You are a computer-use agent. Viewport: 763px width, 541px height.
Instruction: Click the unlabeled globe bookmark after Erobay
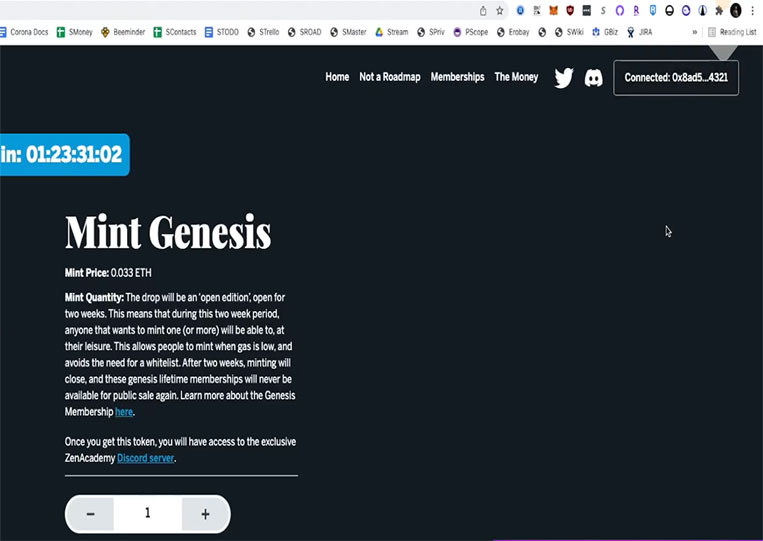pos(542,32)
